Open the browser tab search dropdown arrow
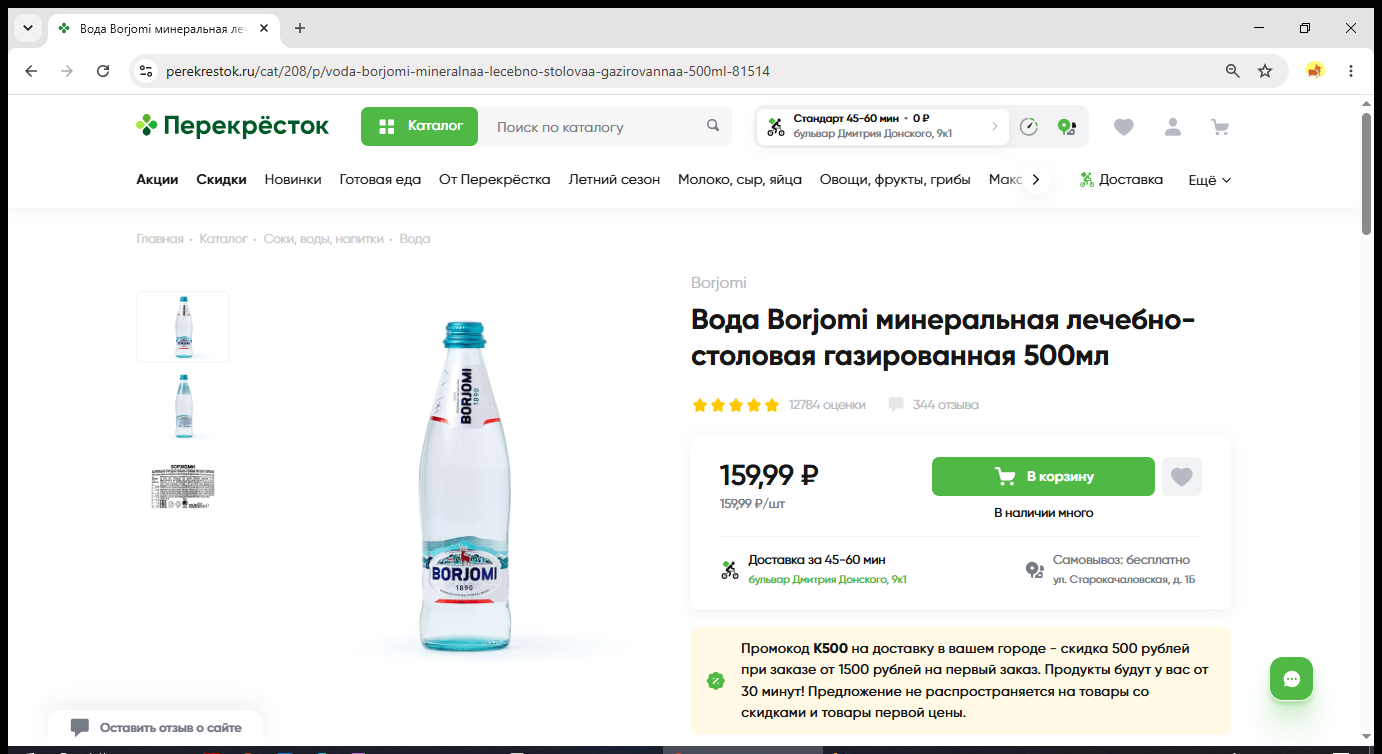The height and width of the screenshot is (754, 1382). 28,28
